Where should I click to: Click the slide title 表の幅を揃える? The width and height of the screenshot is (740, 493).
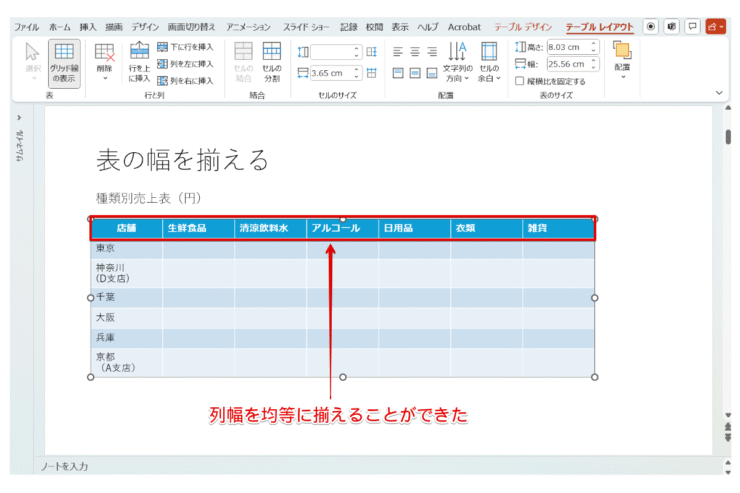pyautogui.click(x=183, y=159)
